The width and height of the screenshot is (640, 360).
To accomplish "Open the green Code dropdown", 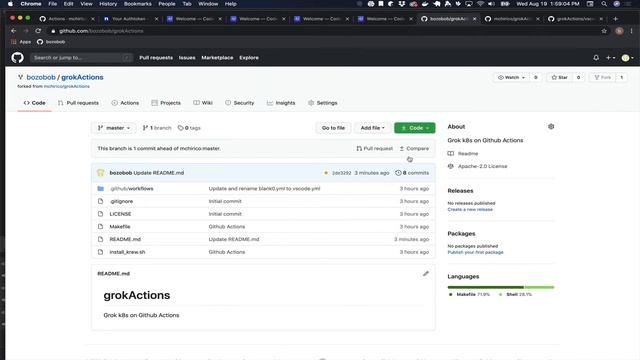I will tap(415, 128).
